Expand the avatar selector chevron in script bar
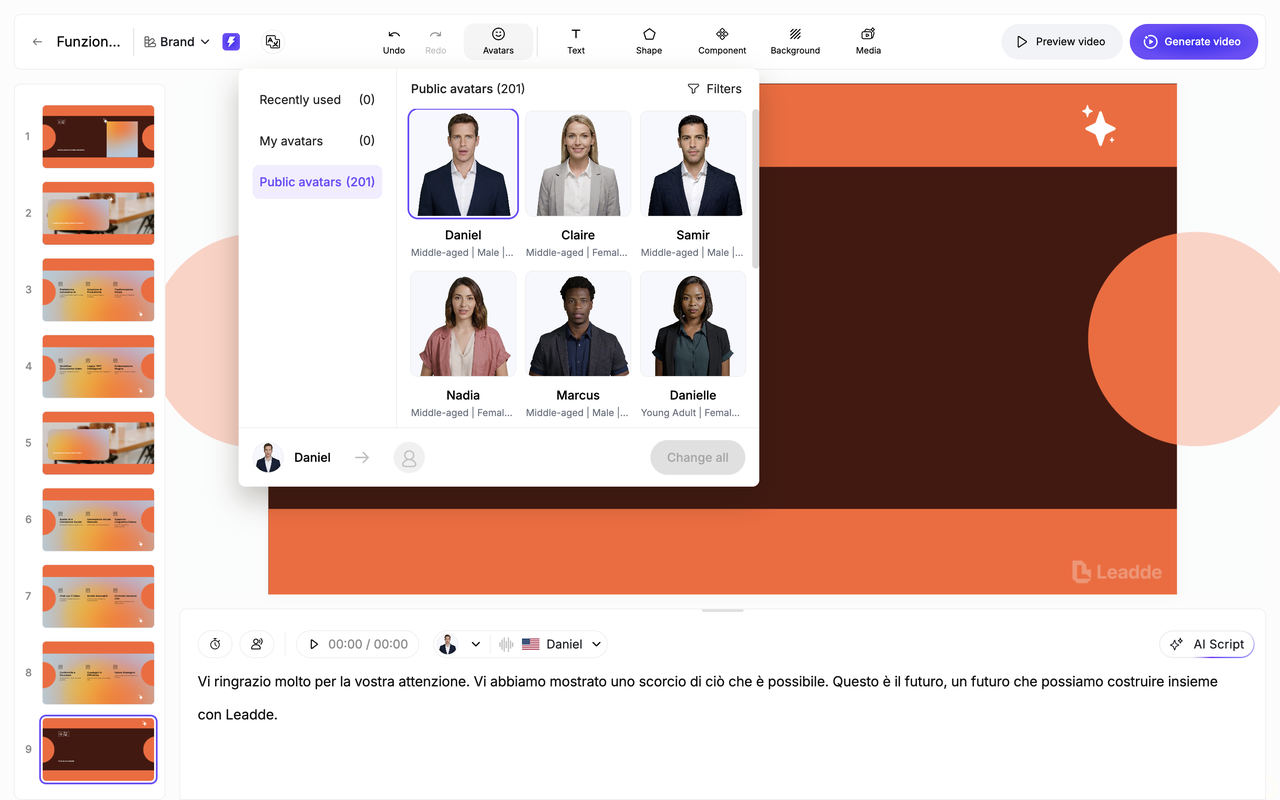Screen dimensions: 1280x800 coord(476,644)
